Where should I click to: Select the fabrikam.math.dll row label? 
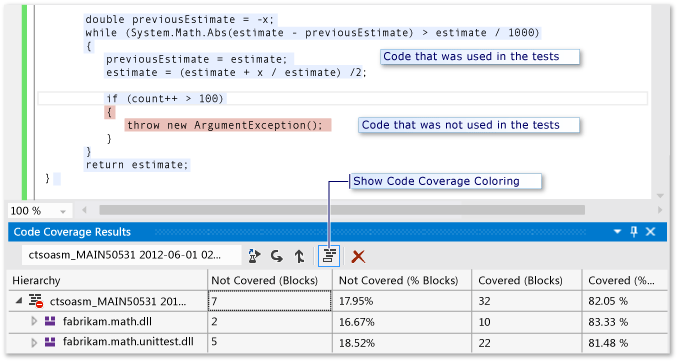107,321
